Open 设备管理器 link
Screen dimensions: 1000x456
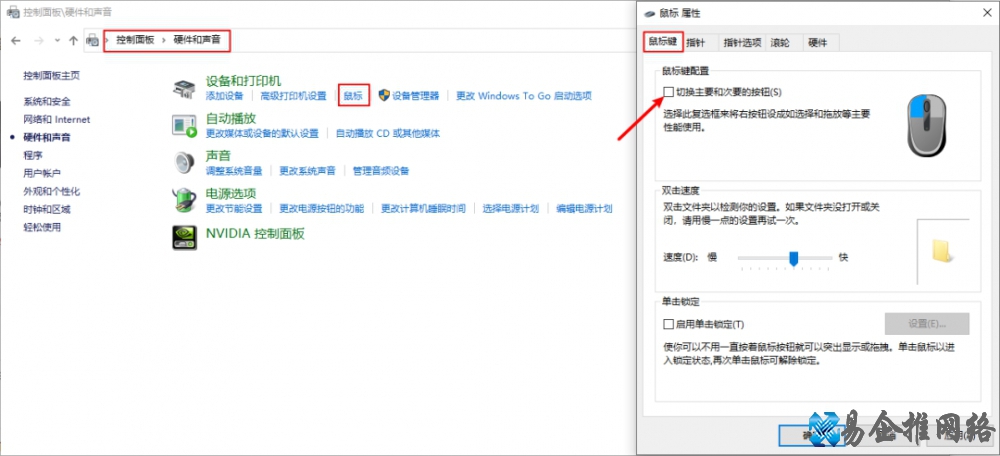click(x=416, y=96)
